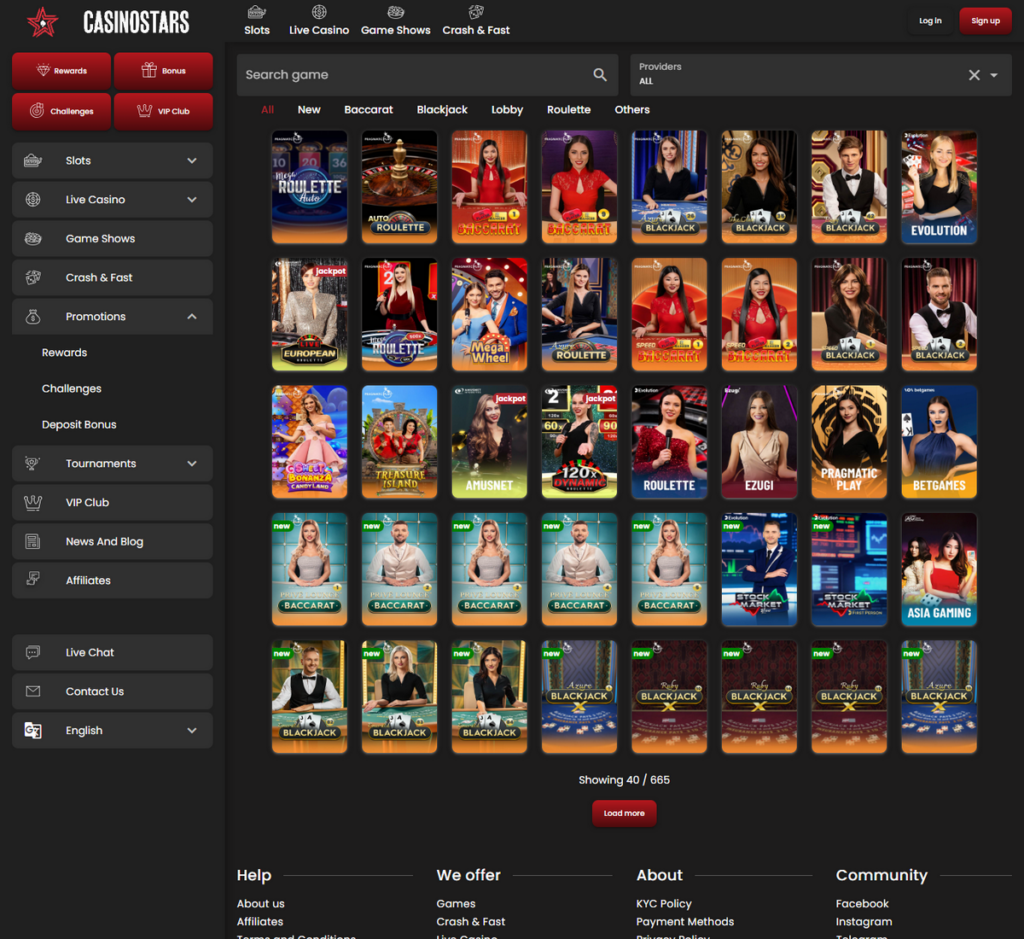Click the Log in button

tap(930, 21)
